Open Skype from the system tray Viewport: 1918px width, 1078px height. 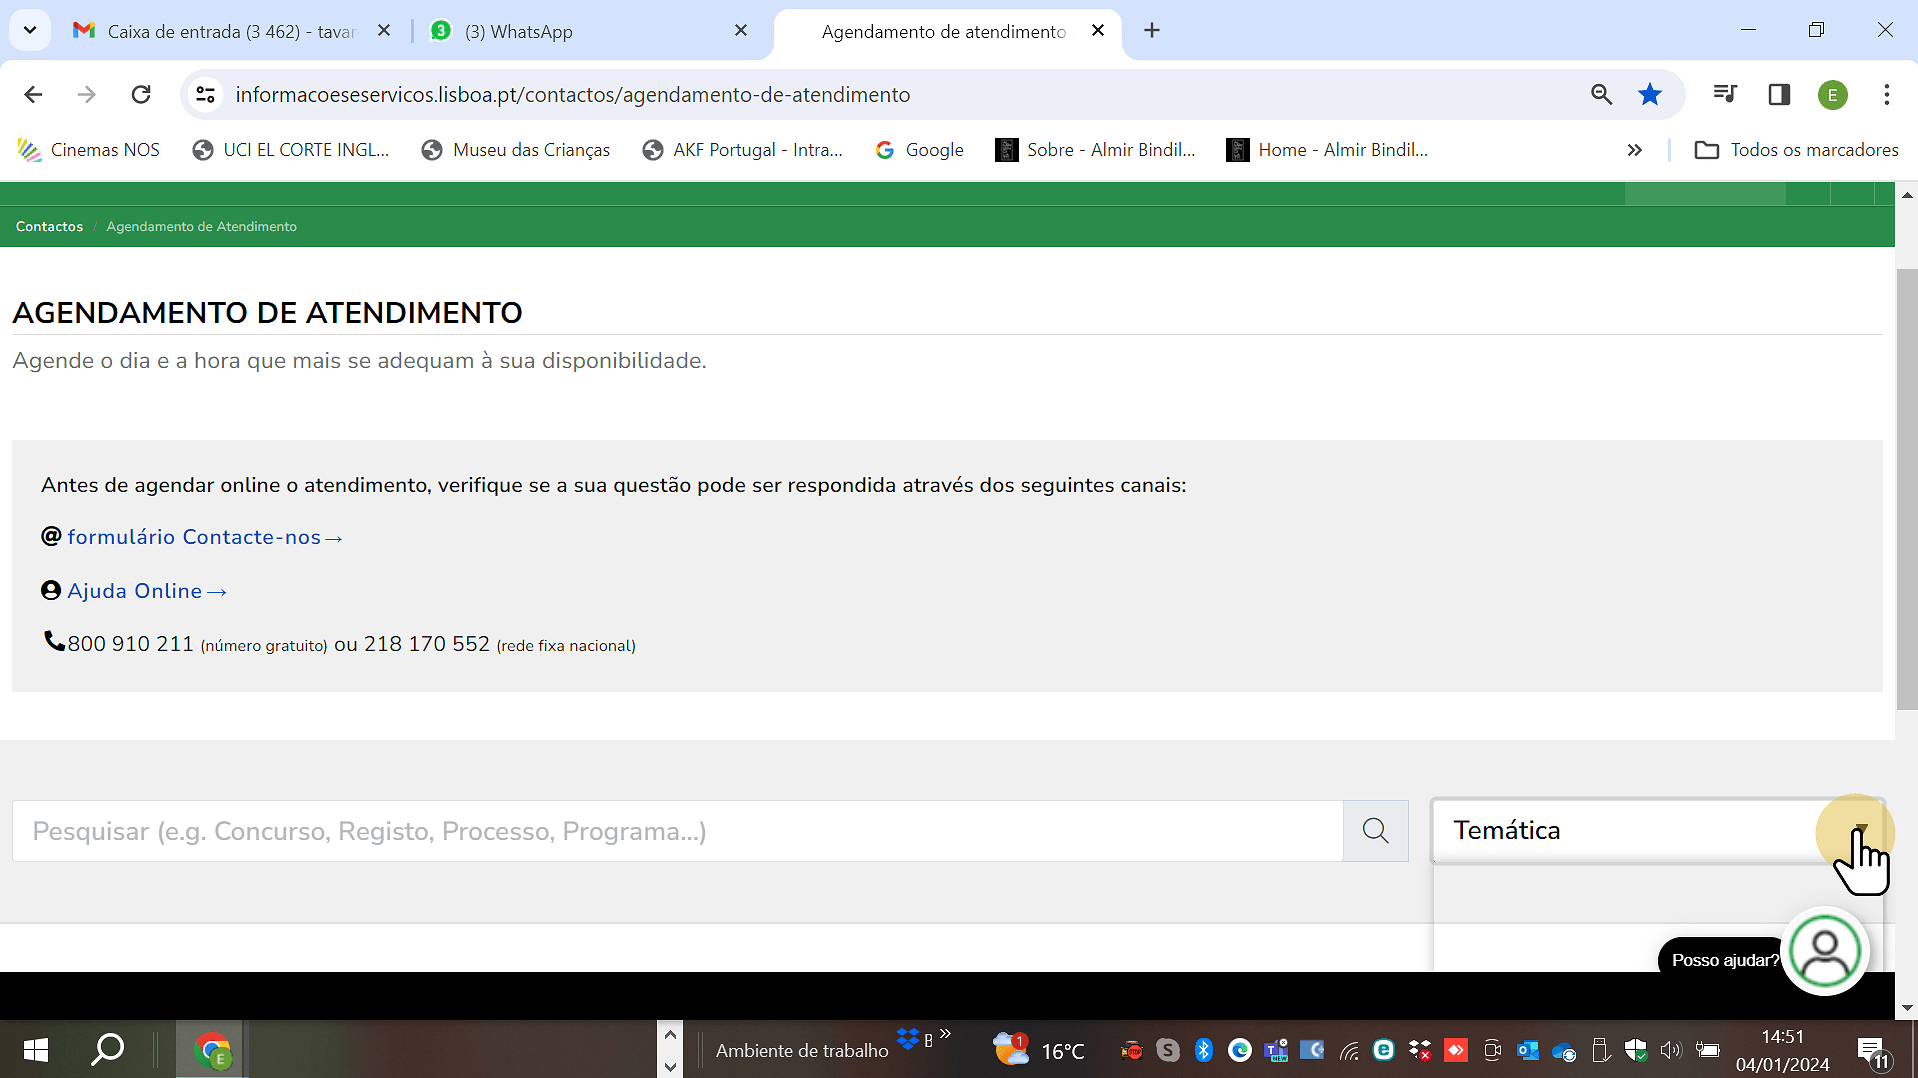click(x=1168, y=1050)
